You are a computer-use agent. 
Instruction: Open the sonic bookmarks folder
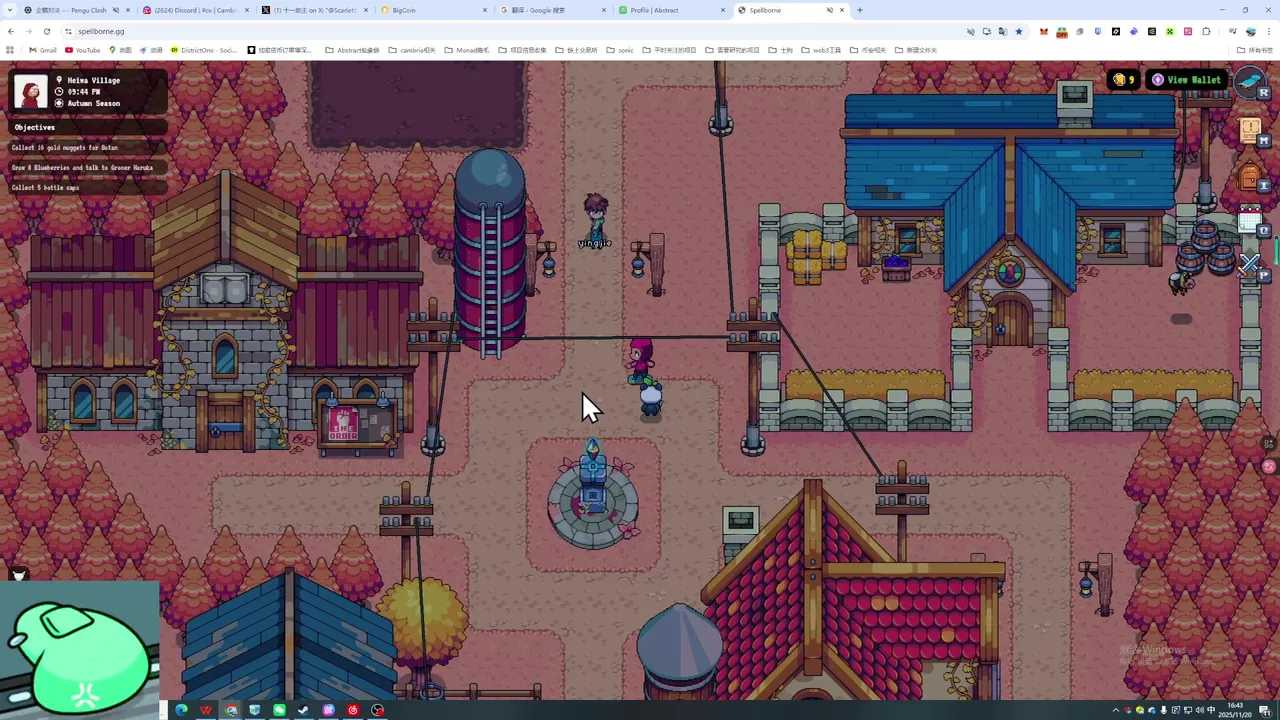(620, 50)
